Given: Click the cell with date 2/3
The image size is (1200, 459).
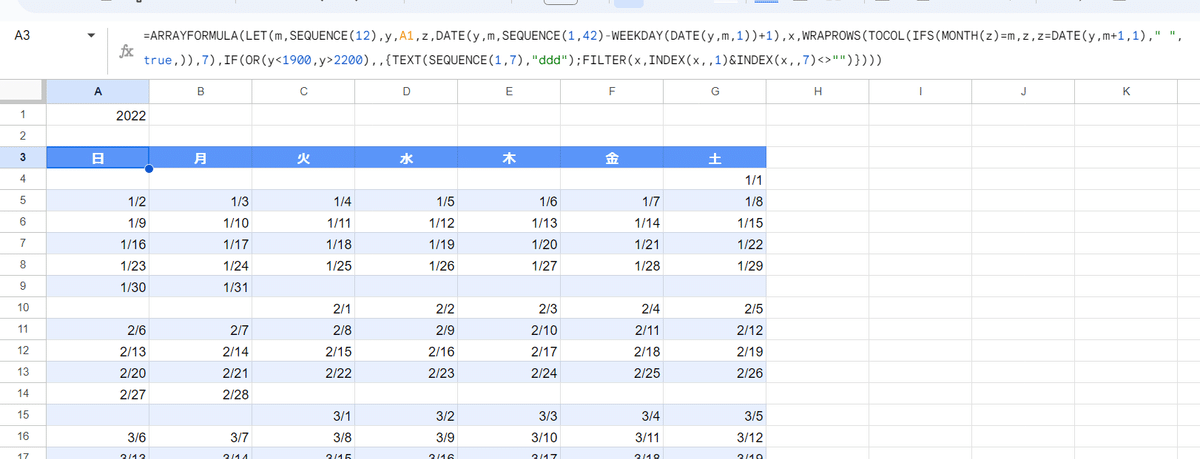Looking at the screenshot, I should click(509, 308).
